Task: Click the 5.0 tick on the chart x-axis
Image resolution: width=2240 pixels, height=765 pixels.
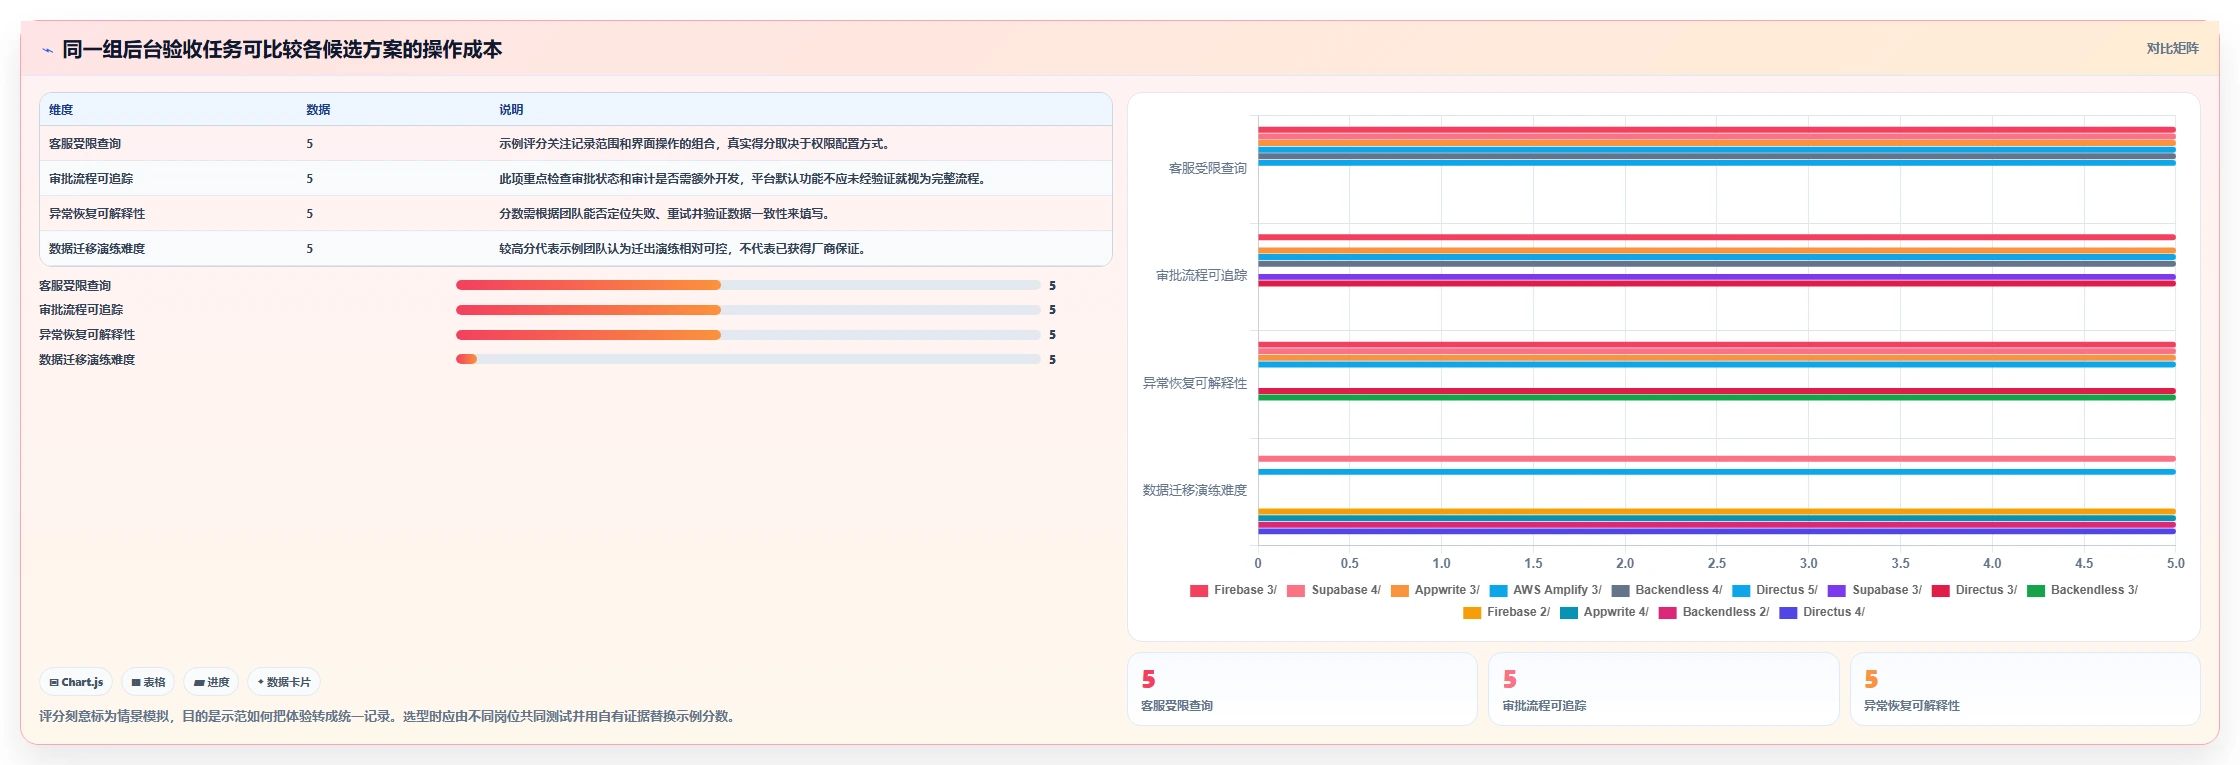Action: pyautogui.click(x=2176, y=564)
